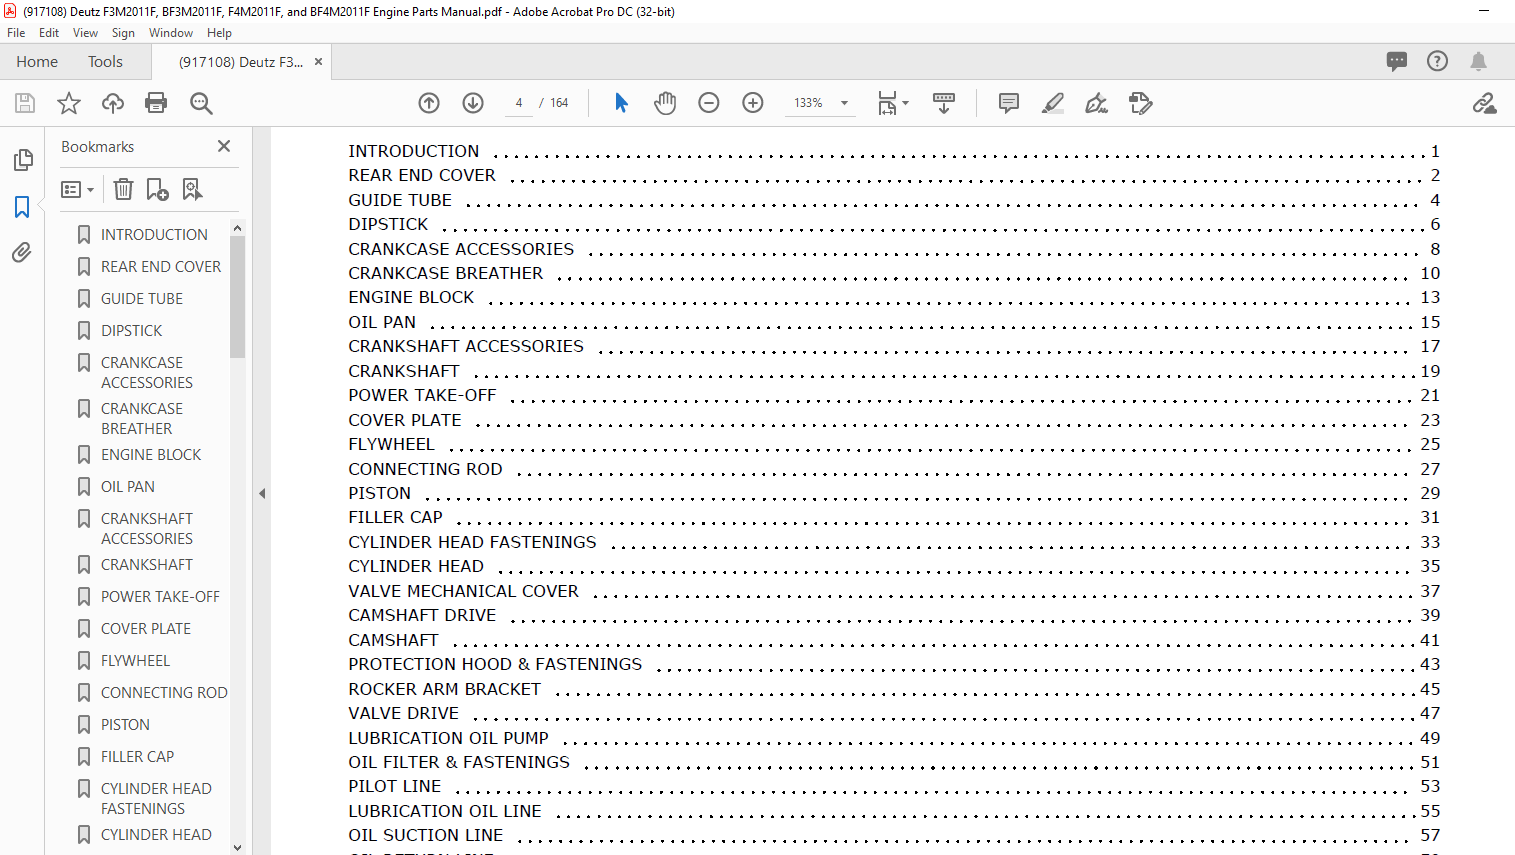Screen dimensions: 1515x855
Task: Upload the file to cloud storage
Action: (113, 103)
